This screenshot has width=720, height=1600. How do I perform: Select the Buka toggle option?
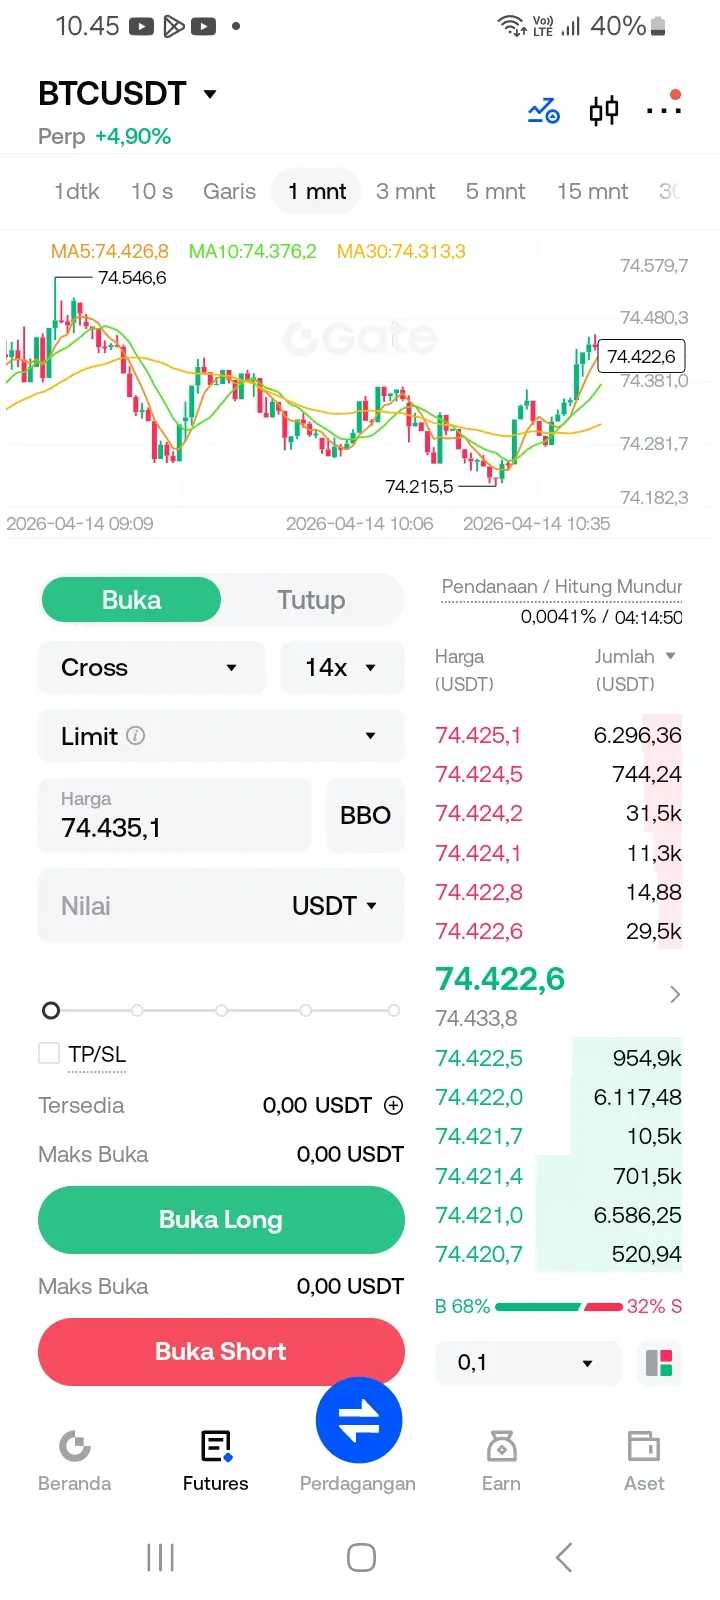point(131,600)
